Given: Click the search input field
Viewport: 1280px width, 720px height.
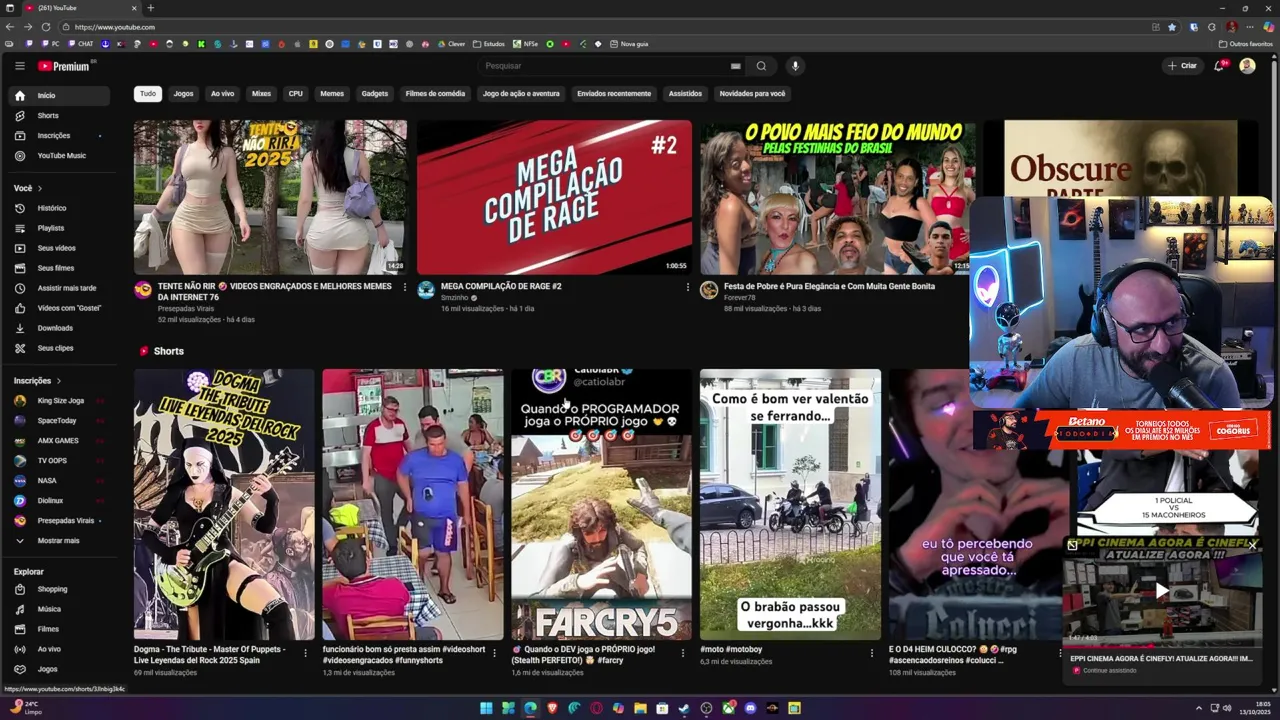Looking at the screenshot, I should tap(604, 66).
